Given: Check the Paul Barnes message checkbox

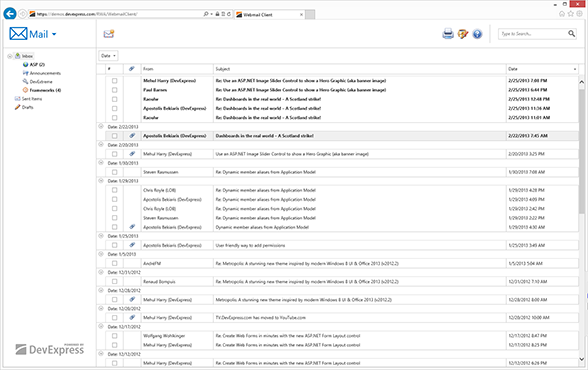Looking at the screenshot, I should click(x=114, y=90).
